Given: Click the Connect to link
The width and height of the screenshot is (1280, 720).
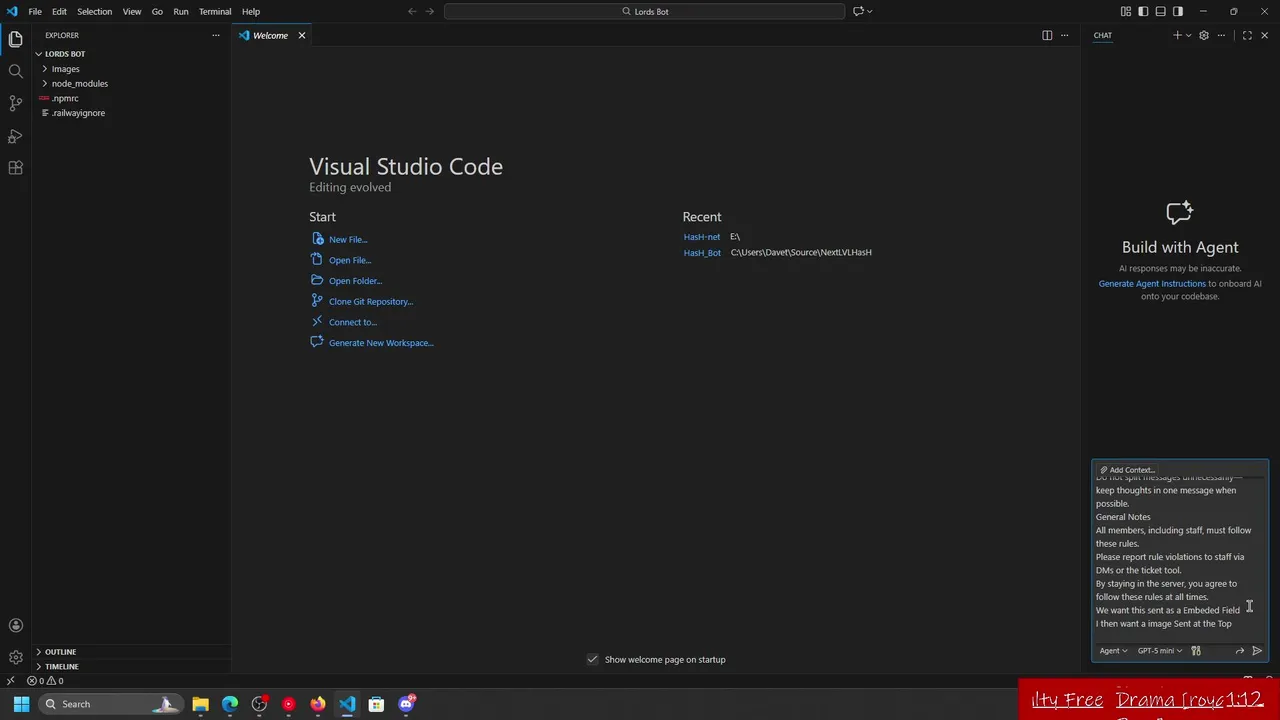Looking at the screenshot, I should (353, 322).
